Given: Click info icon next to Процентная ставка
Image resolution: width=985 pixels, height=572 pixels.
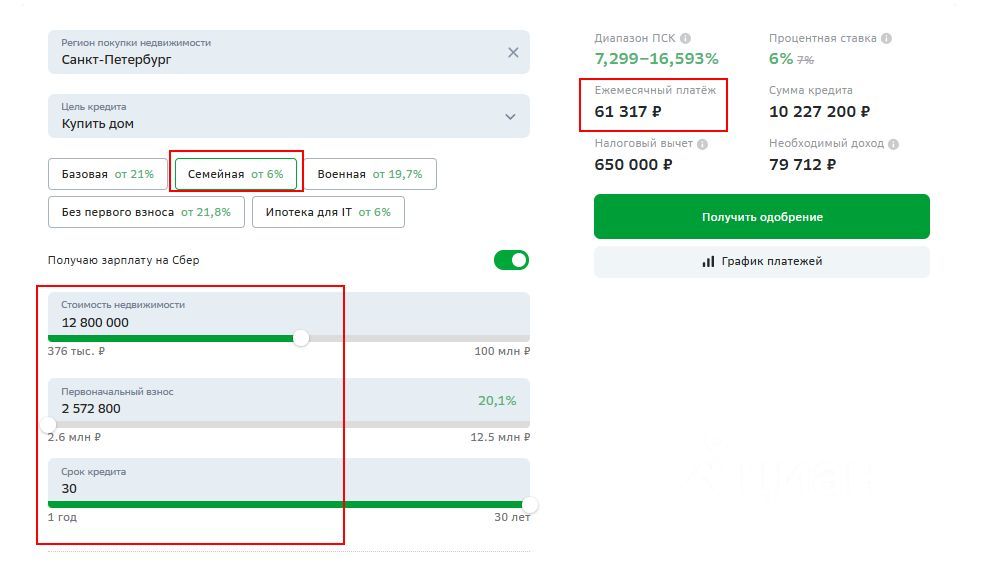Looking at the screenshot, I should tap(886, 38).
